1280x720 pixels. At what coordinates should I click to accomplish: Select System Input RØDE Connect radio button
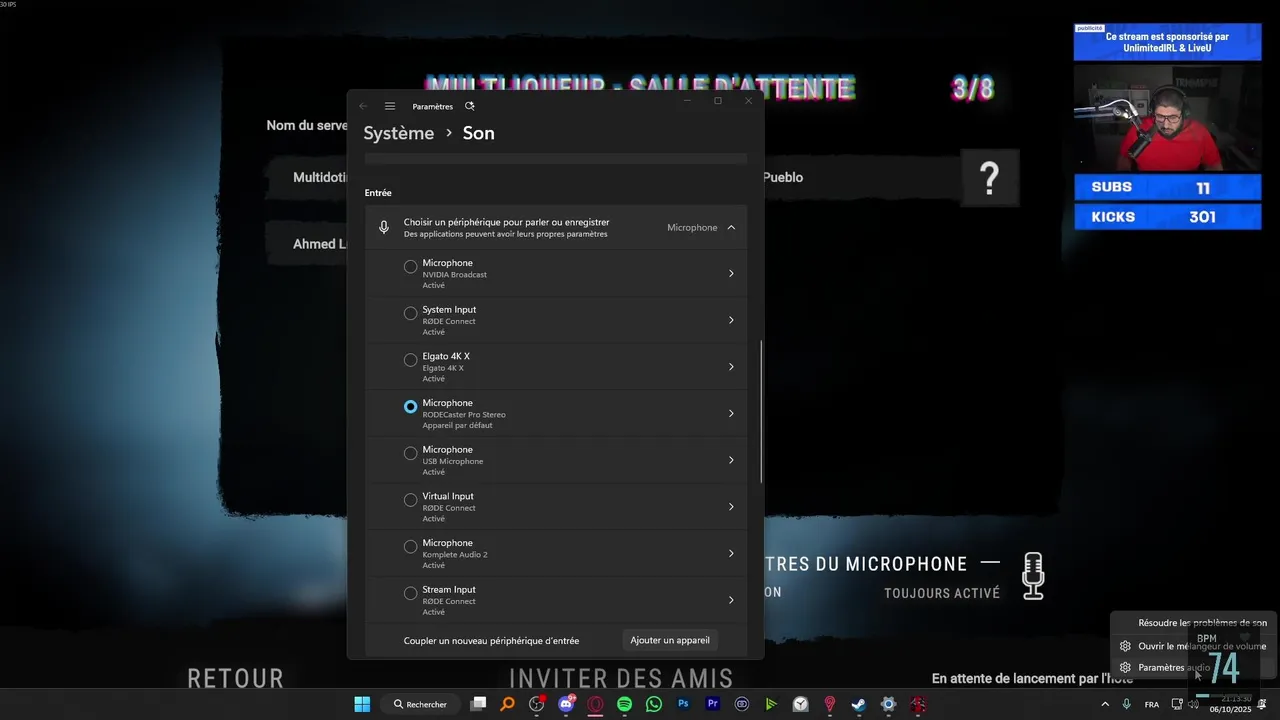point(410,313)
